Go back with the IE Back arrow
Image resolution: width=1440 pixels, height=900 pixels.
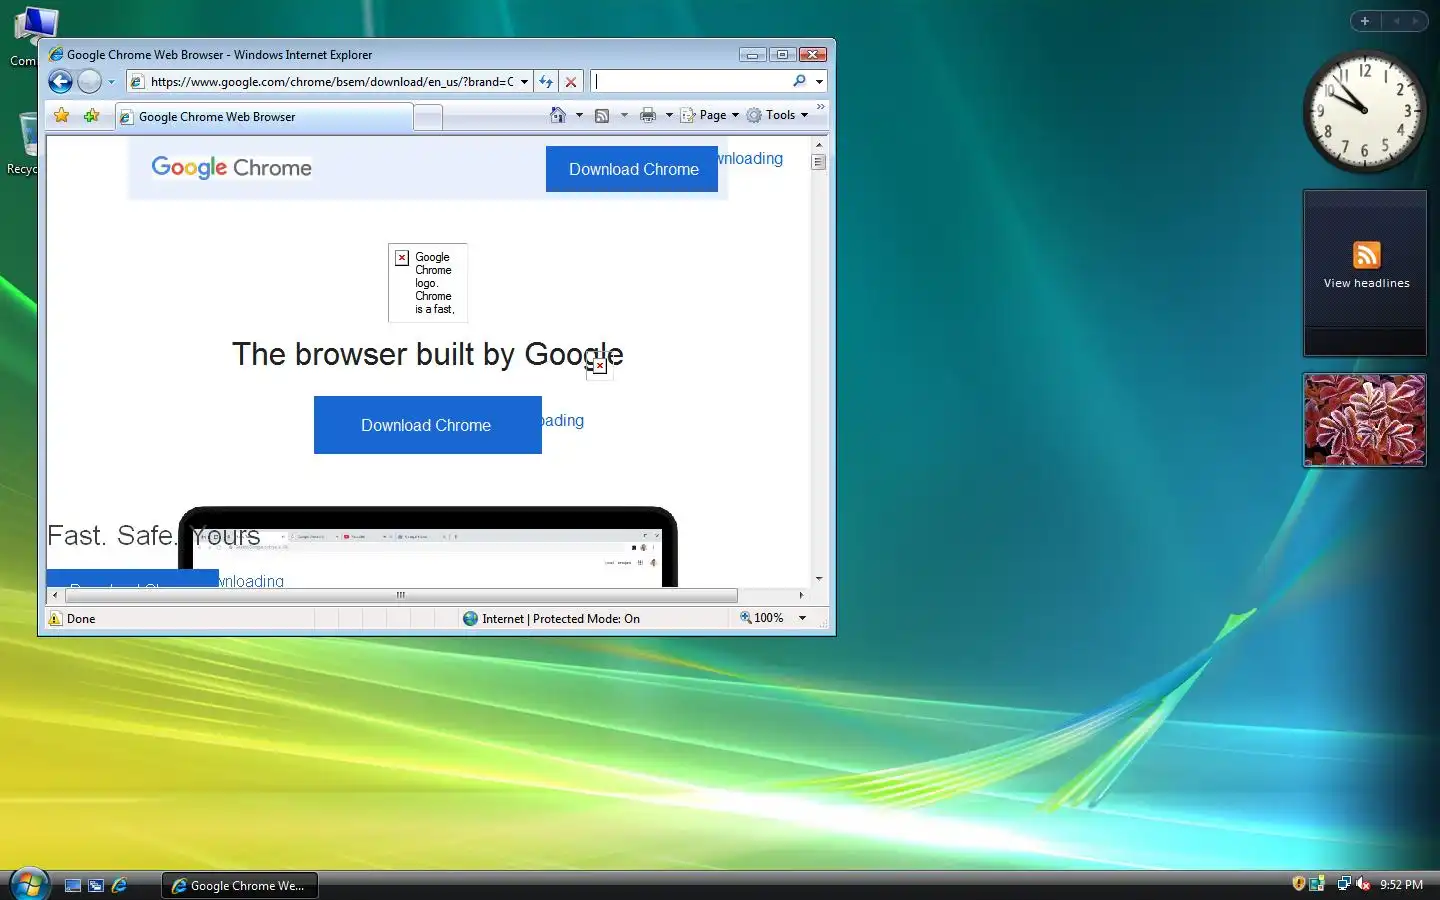click(x=60, y=82)
